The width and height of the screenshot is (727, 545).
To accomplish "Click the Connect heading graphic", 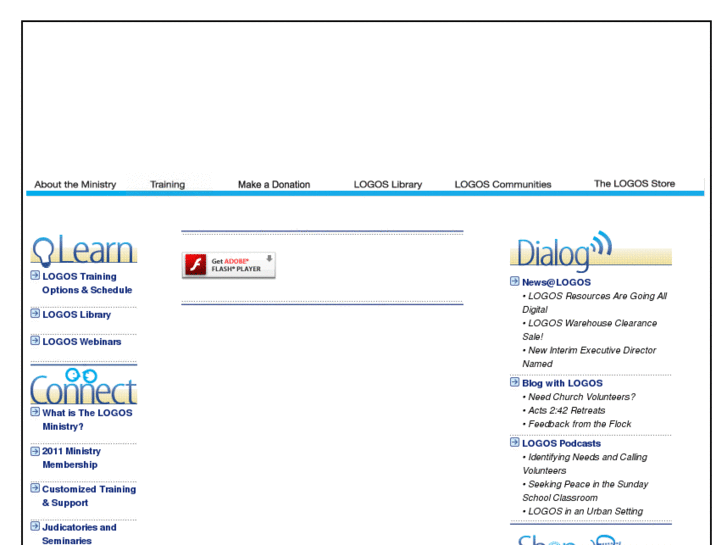I will click(x=83, y=386).
